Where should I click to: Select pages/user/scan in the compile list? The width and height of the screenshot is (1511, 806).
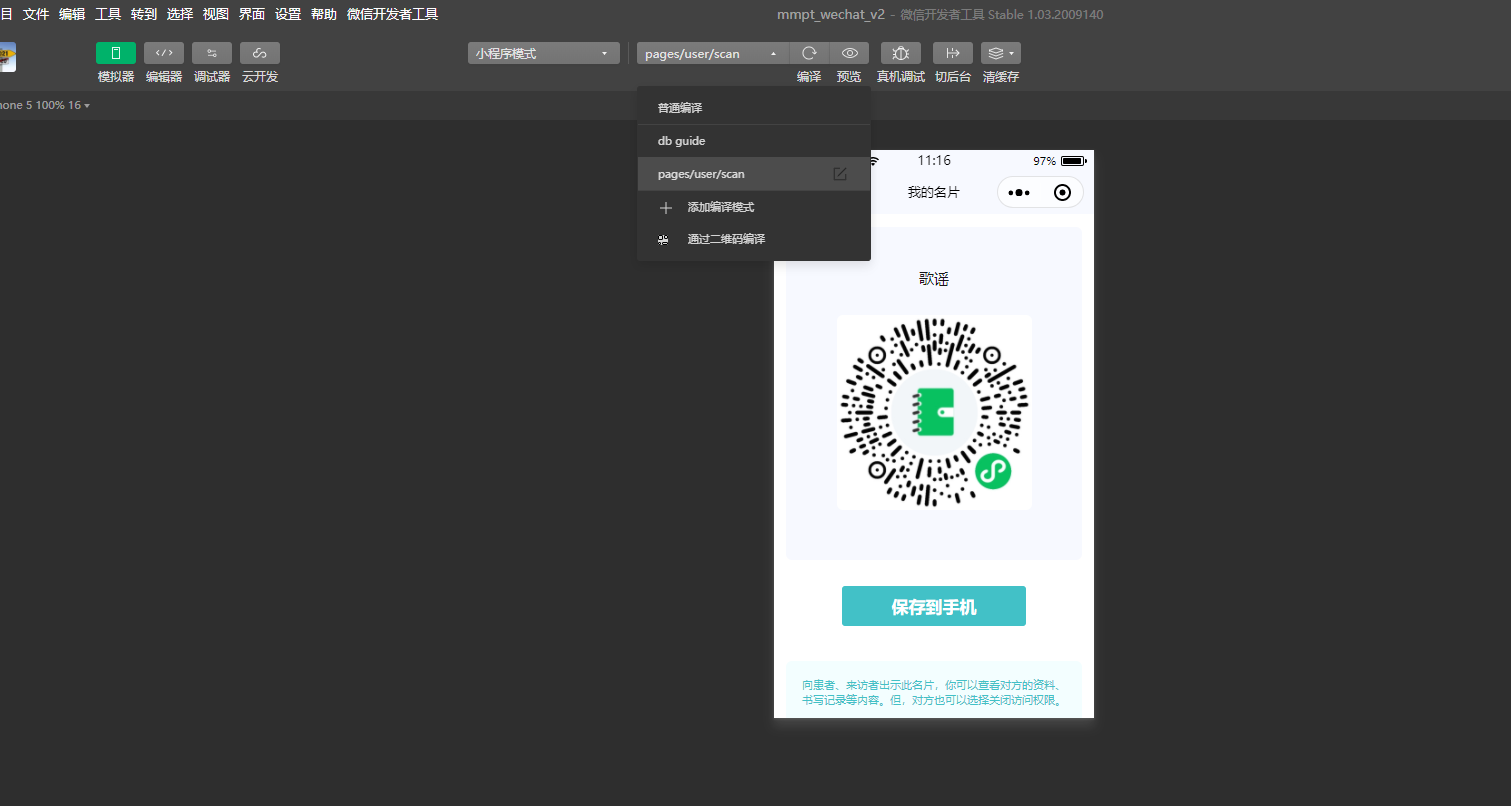tap(754, 174)
